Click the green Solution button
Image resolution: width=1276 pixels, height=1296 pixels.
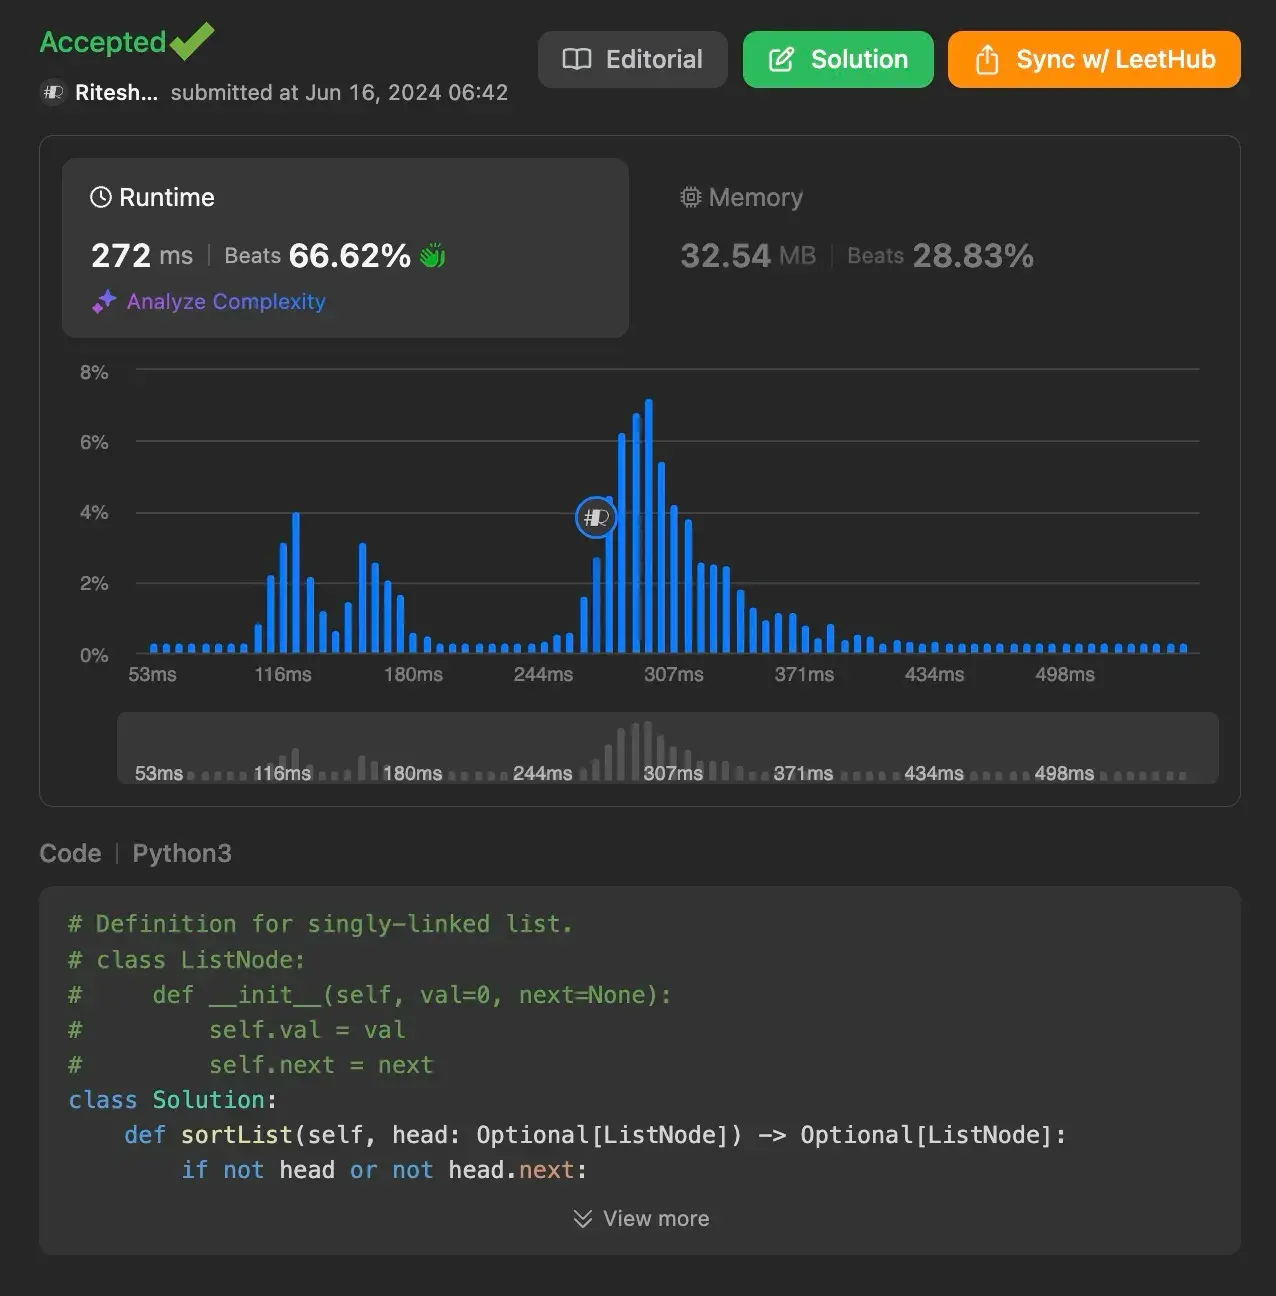coord(838,60)
